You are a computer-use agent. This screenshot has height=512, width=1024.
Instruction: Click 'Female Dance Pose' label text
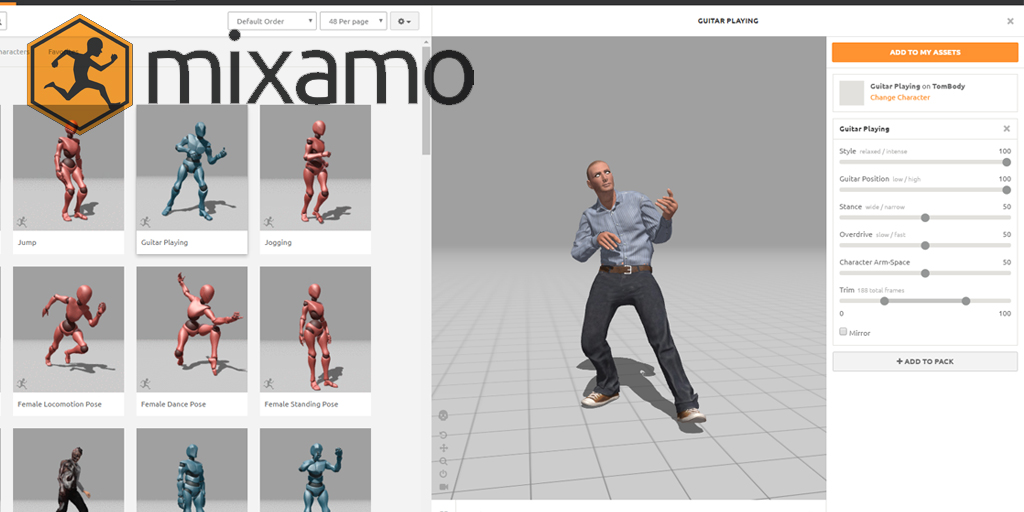[x=173, y=404]
